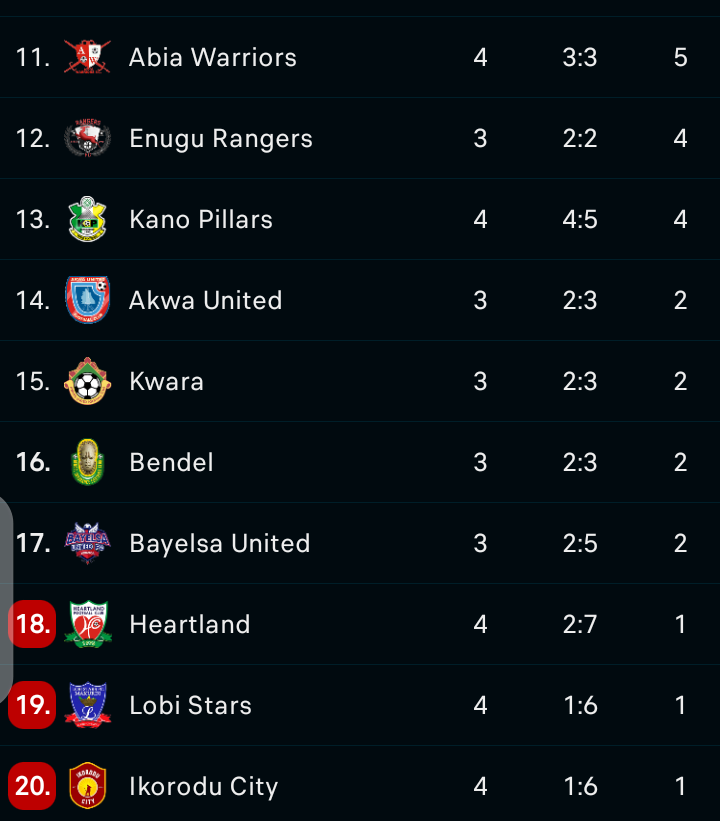This screenshot has width=720, height=821.
Task: Select the Kano Pillars badge icon
Action: (x=87, y=219)
